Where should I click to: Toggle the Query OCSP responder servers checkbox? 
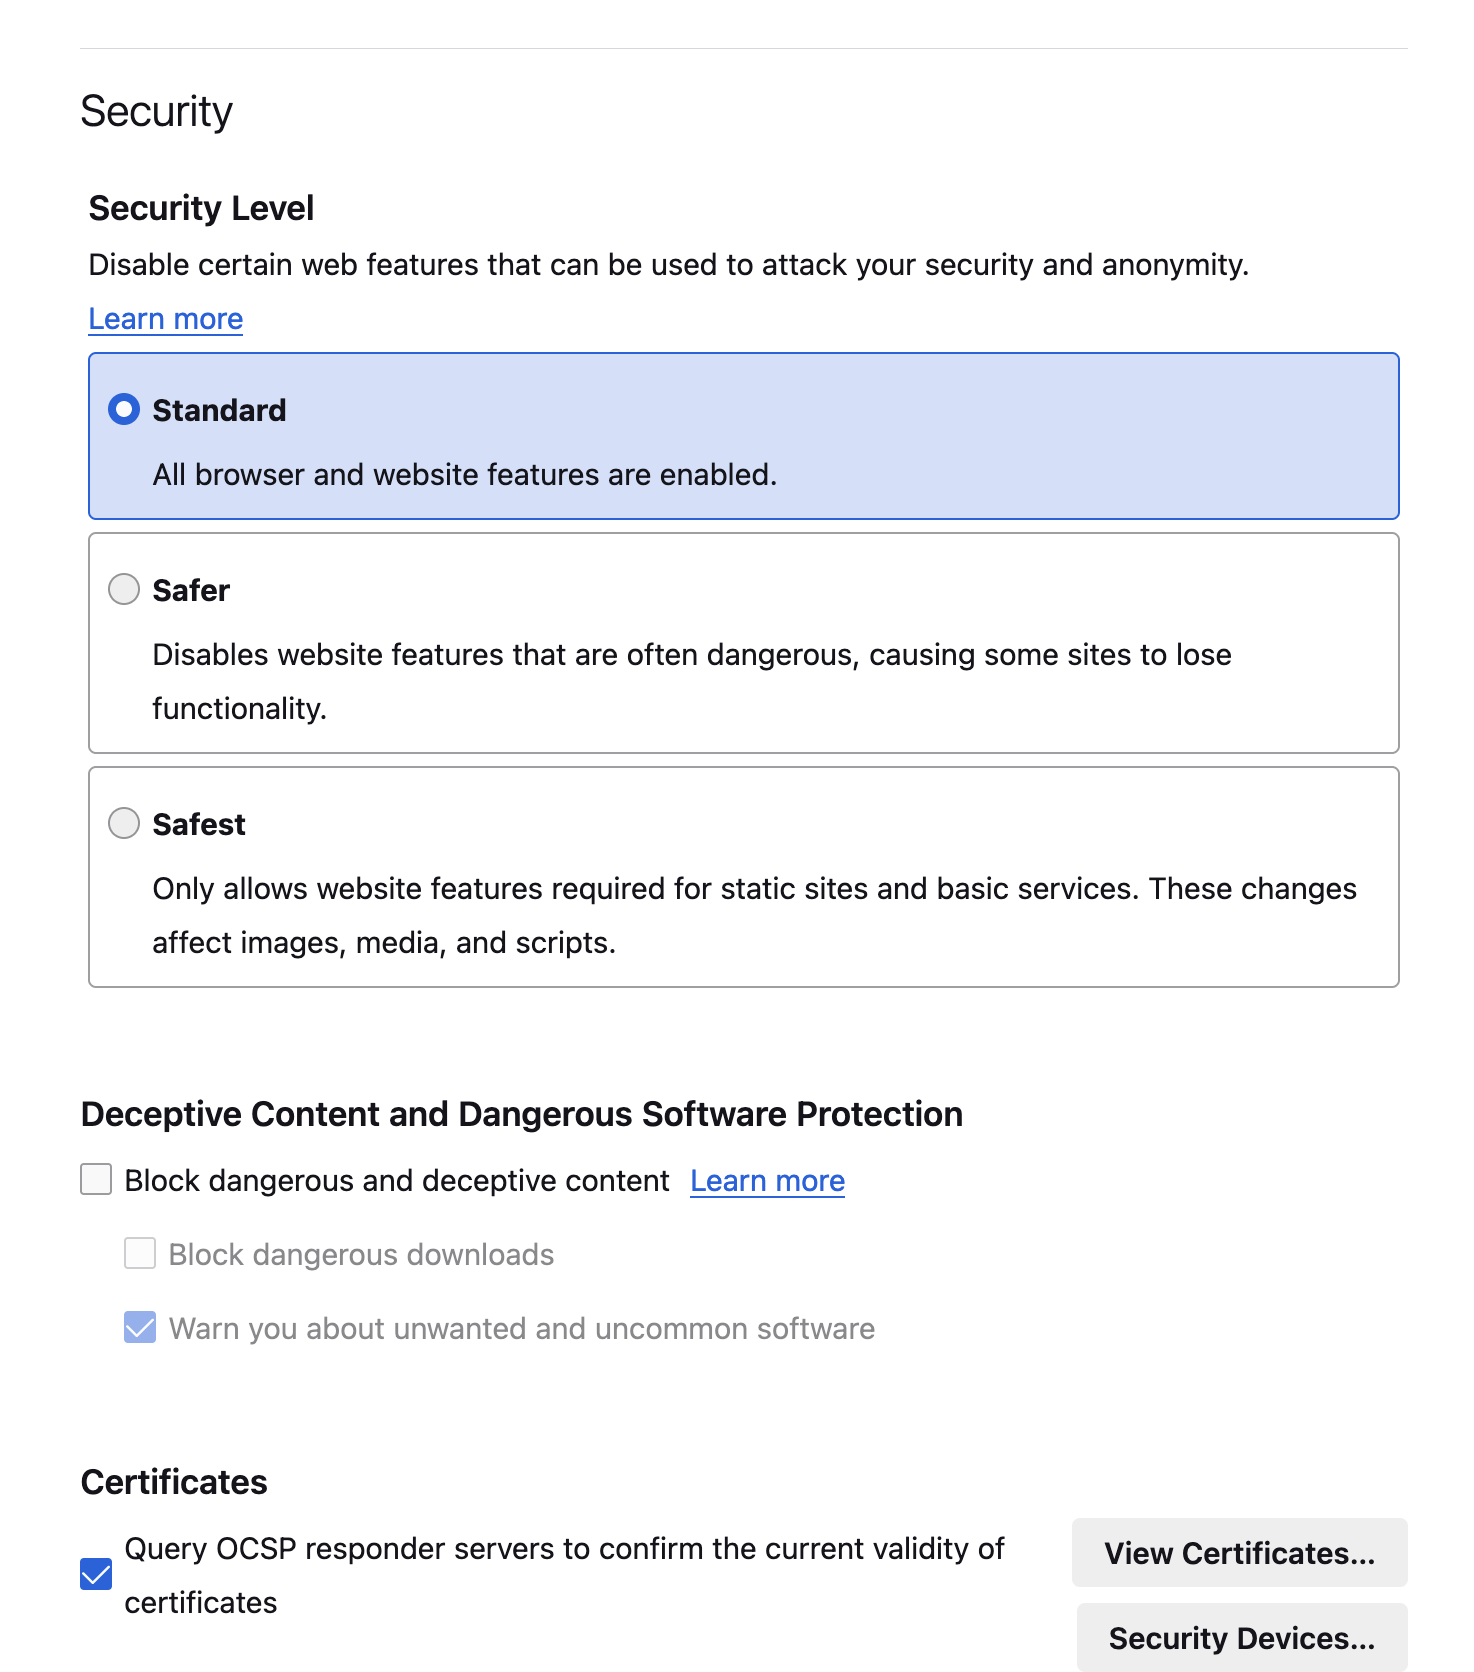pyautogui.click(x=96, y=1574)
